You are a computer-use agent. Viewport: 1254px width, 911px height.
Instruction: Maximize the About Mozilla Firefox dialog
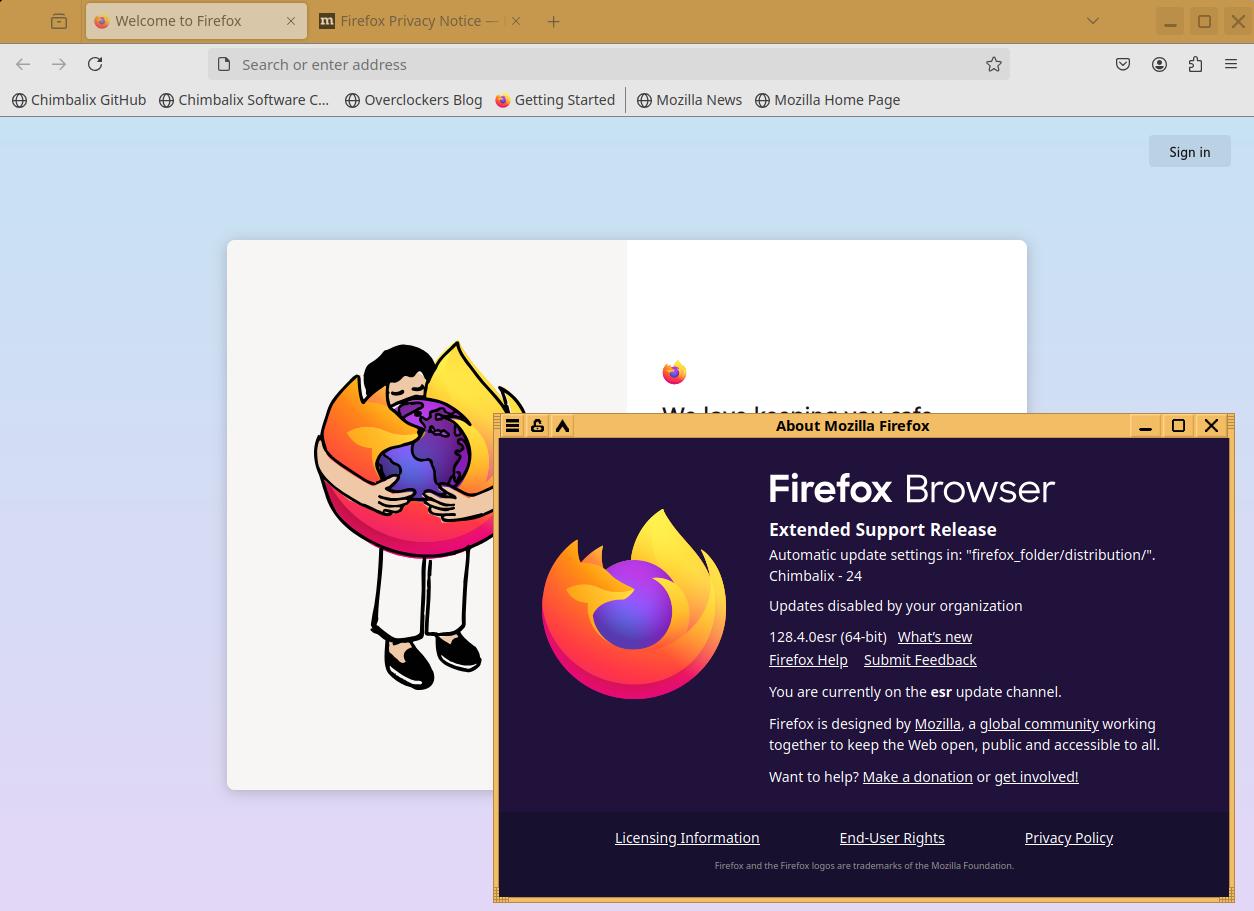1178,426
